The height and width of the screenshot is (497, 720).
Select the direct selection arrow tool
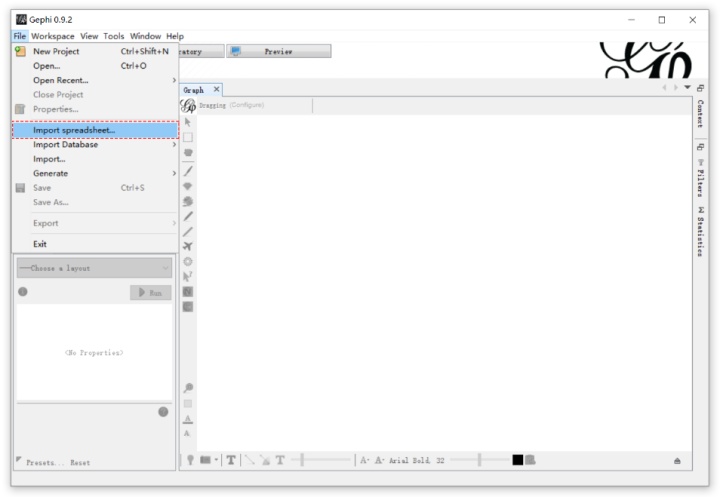click(x=187, y=122)
